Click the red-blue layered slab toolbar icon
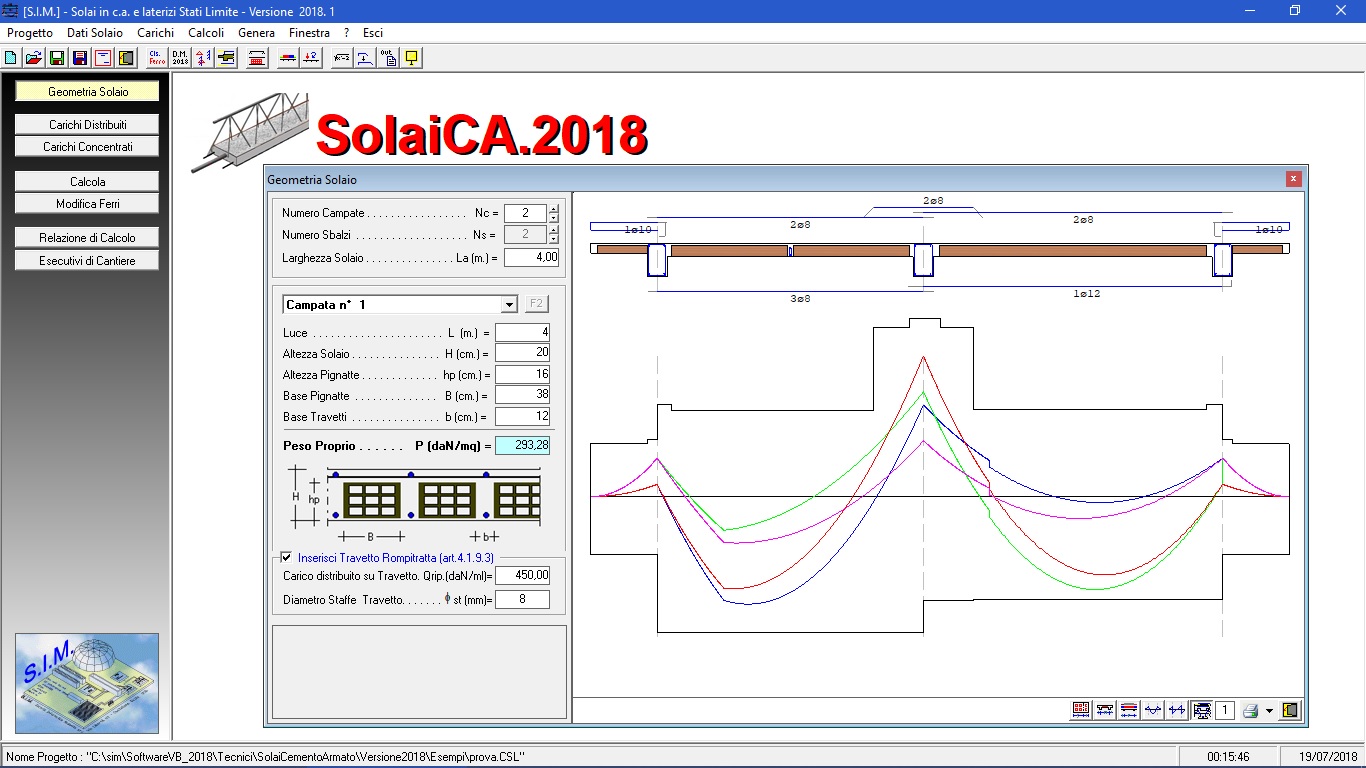This screenshot has height=768, width=1366. pos(1129,710)
